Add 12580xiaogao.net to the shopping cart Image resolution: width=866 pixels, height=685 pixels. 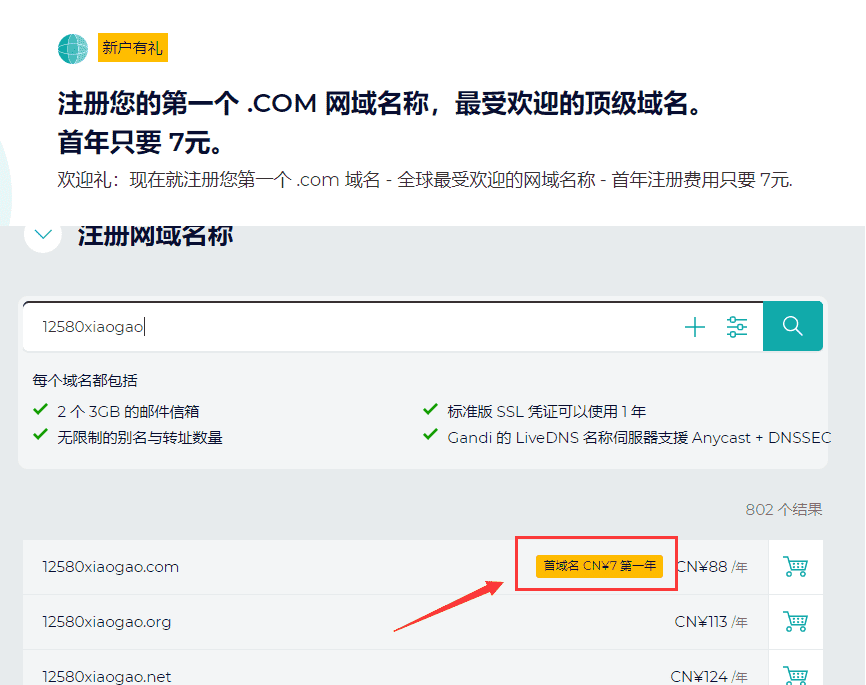(795, 675)
